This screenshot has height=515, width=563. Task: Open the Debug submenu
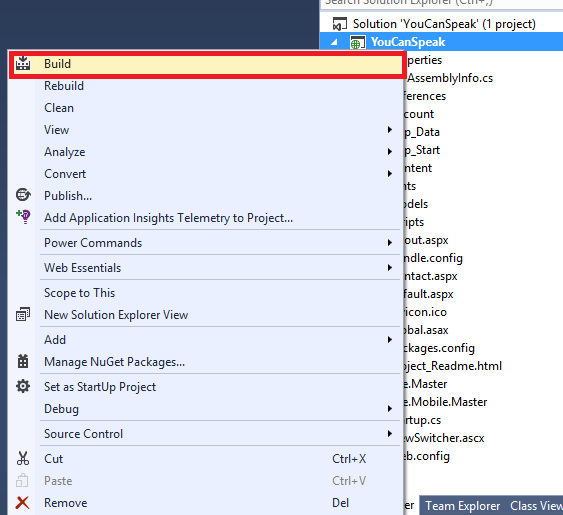[x=205, y=409]
